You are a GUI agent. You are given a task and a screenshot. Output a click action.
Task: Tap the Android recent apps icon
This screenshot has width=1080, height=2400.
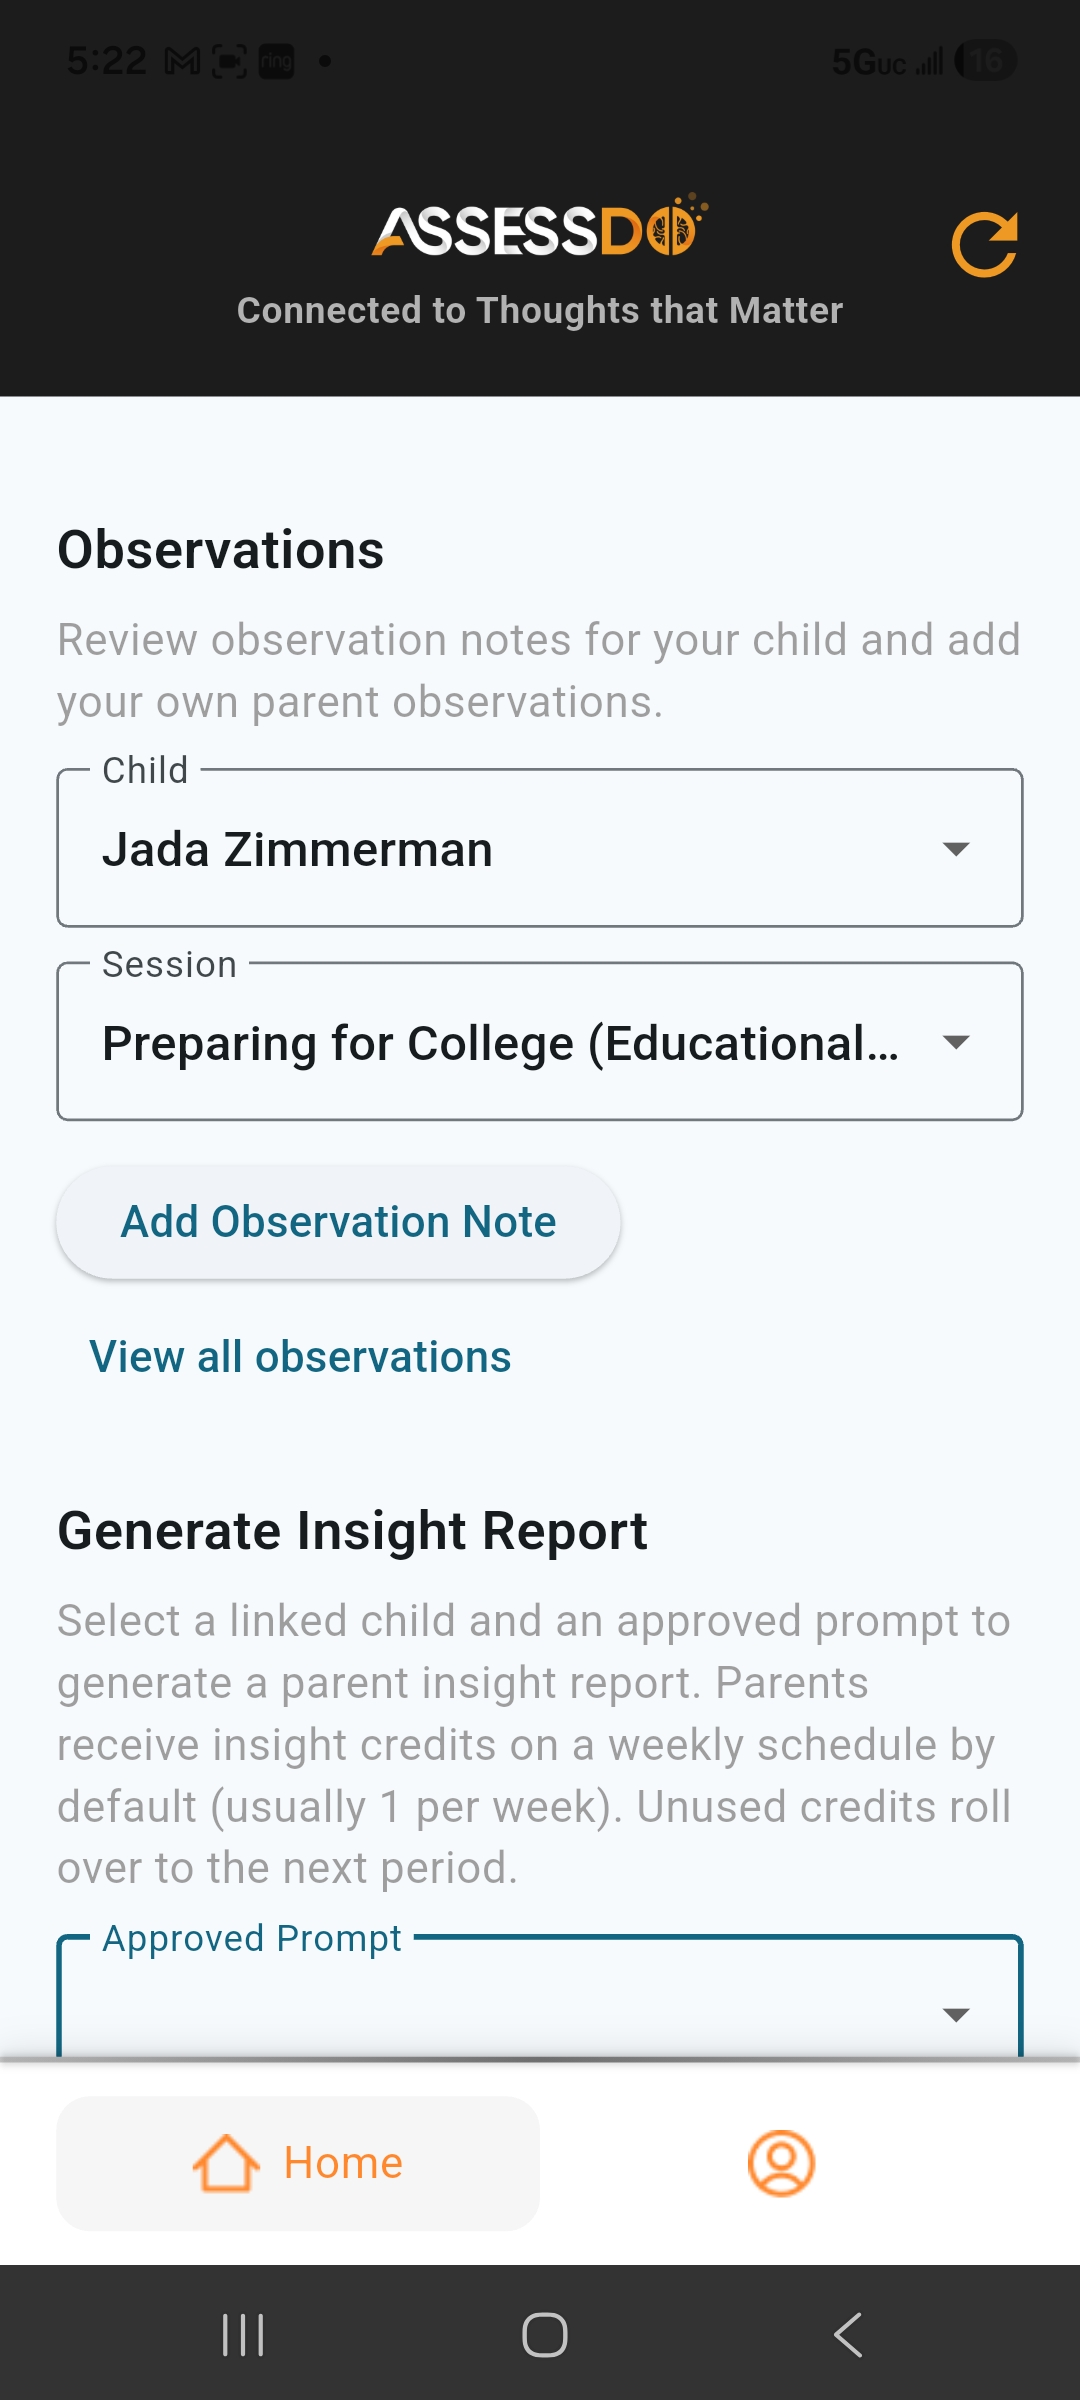pos(243,2335)
